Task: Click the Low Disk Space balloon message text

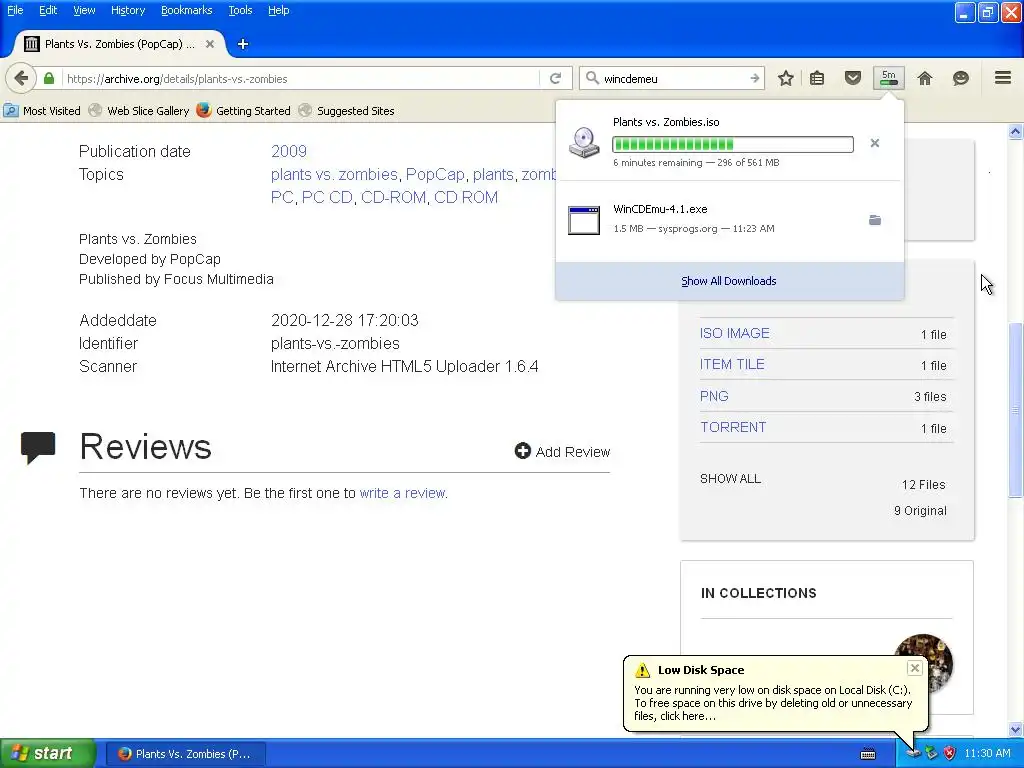Action: (773, 703)
